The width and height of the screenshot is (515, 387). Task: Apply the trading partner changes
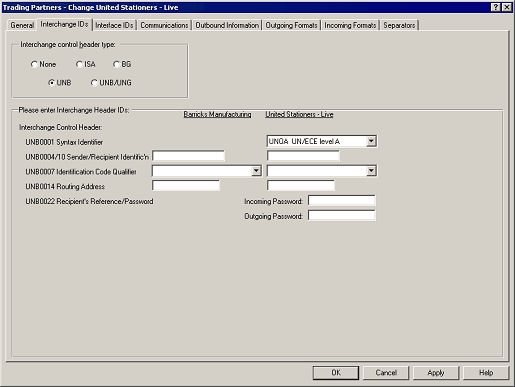pos(436,373)
